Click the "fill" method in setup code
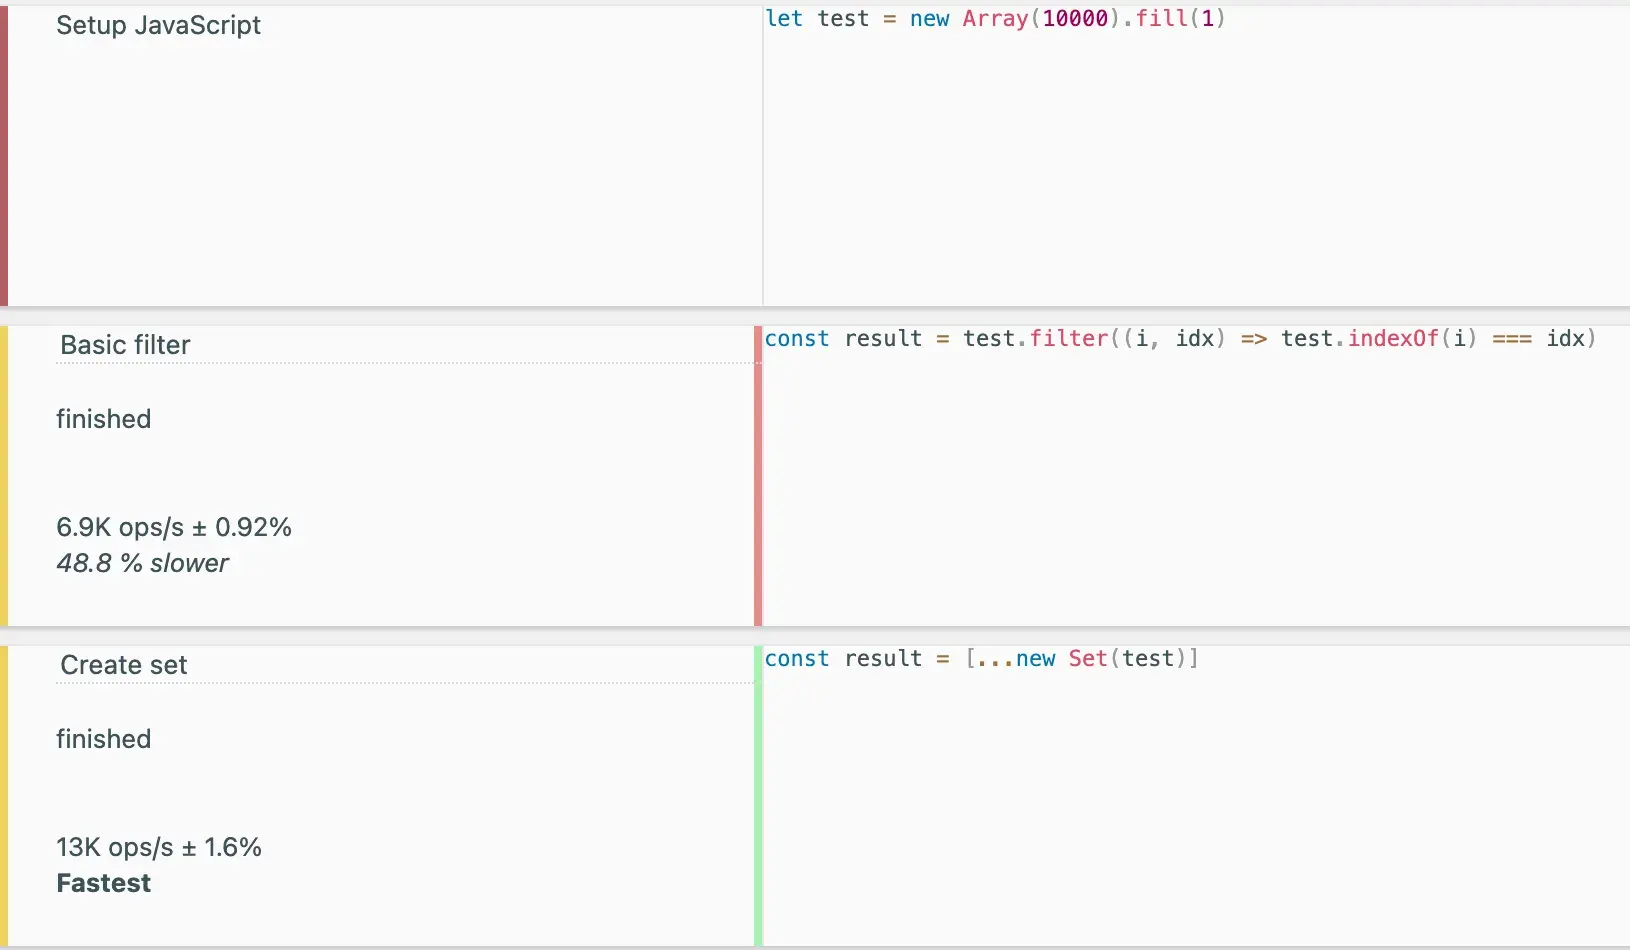 click(1161, 19)
